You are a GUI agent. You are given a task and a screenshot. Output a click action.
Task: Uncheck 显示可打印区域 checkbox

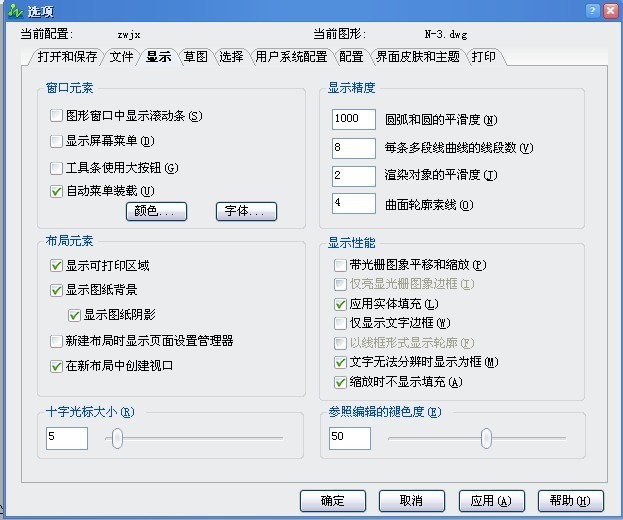coord(56,265)
